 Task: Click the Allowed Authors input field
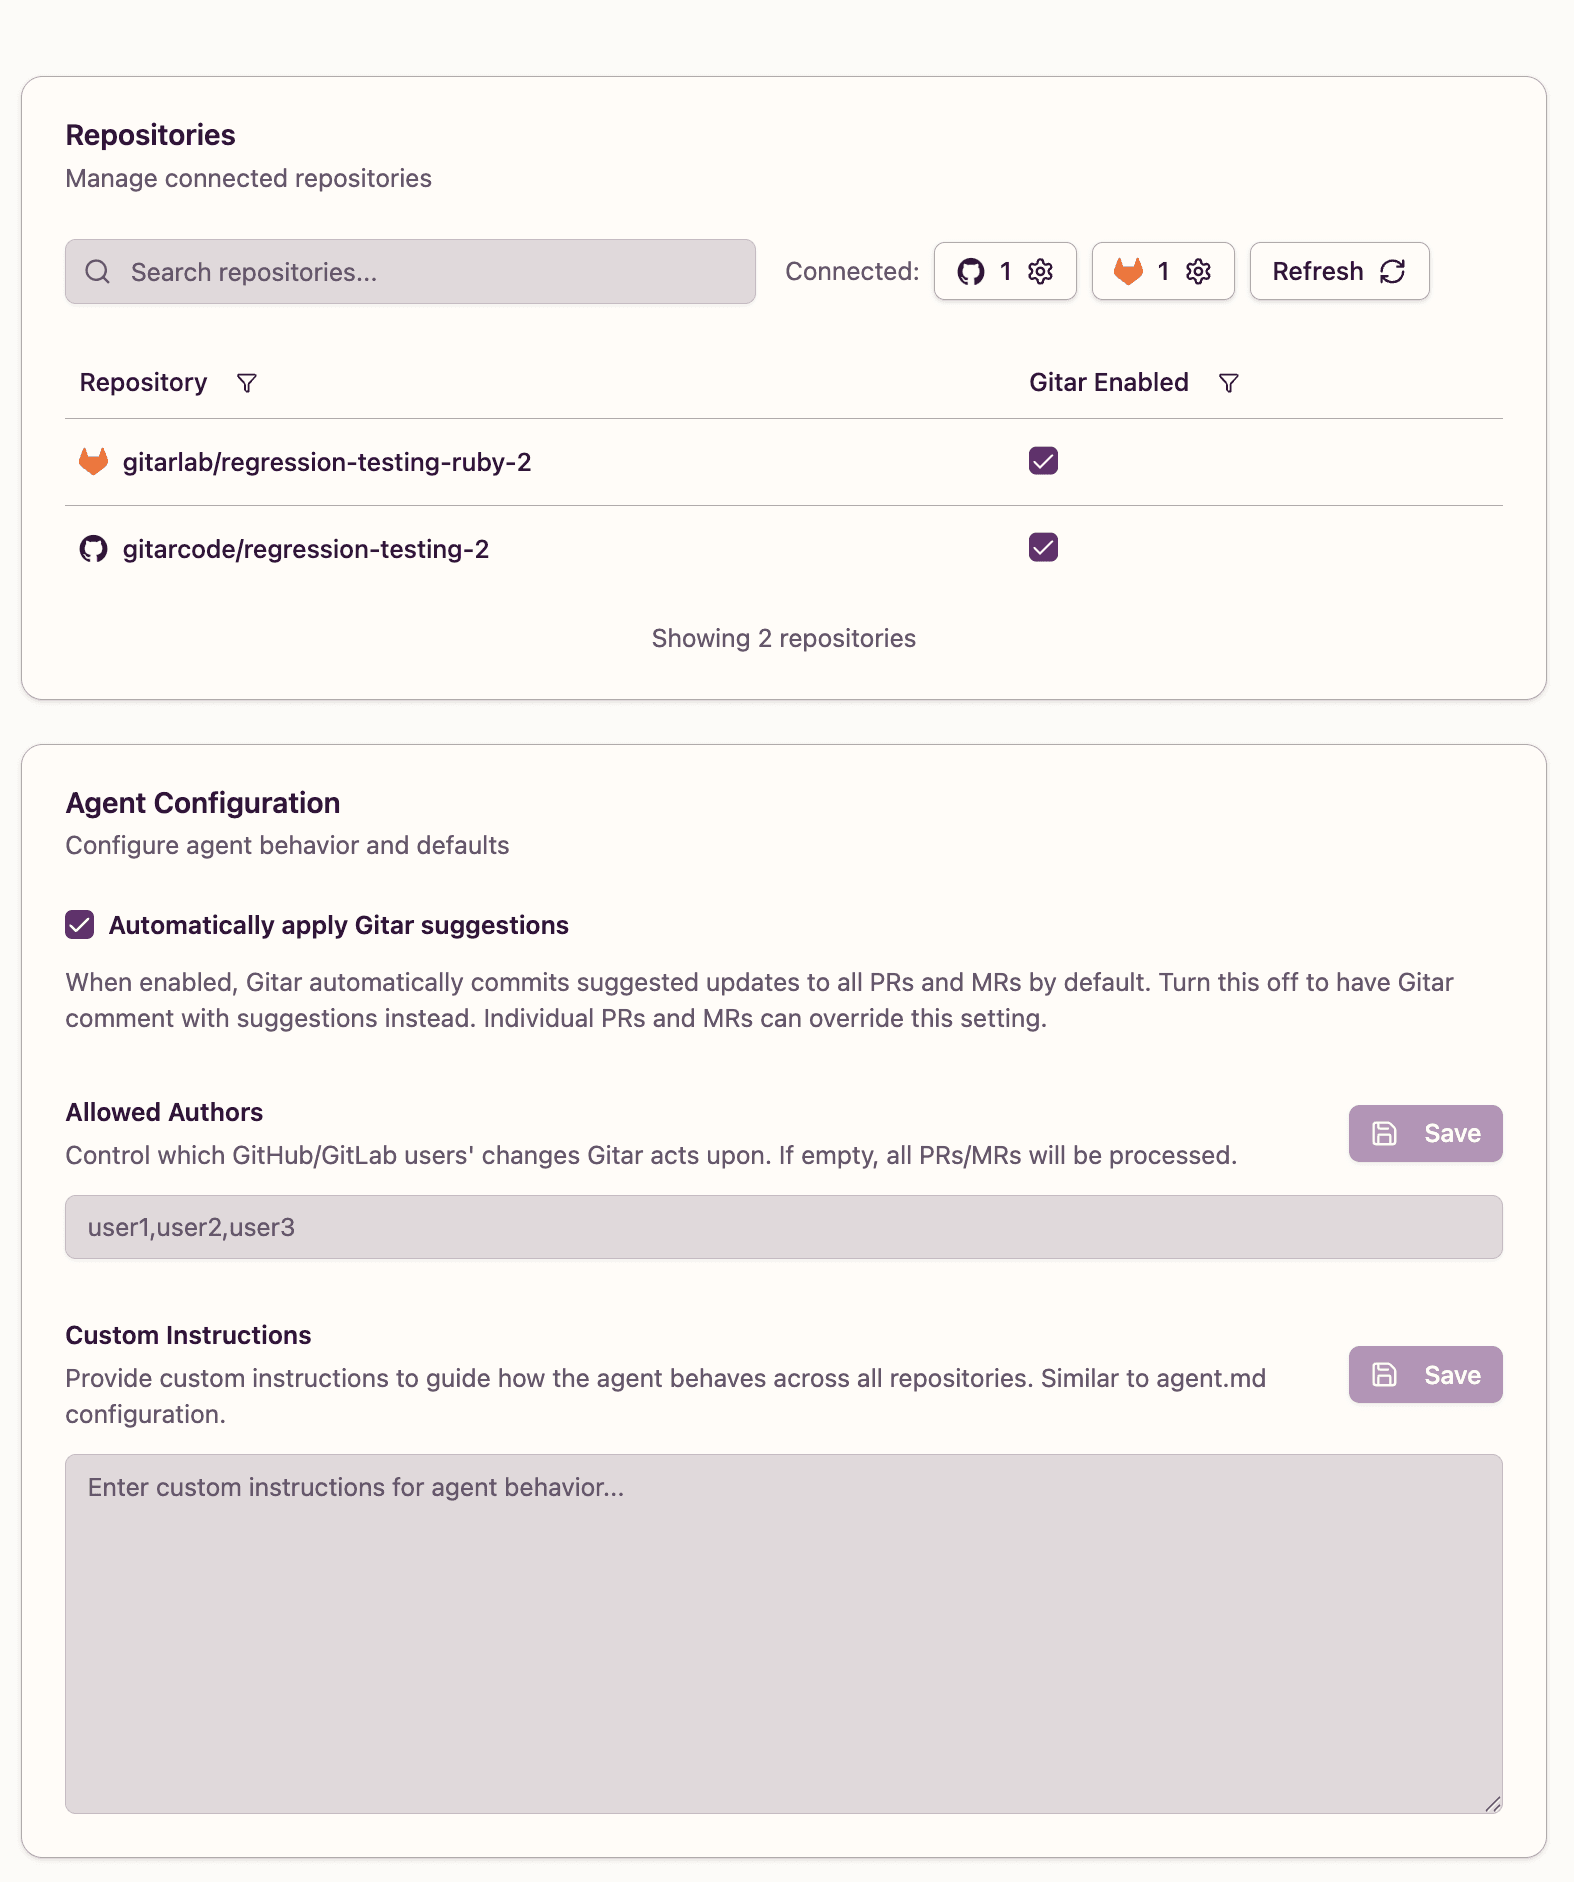784,1226
